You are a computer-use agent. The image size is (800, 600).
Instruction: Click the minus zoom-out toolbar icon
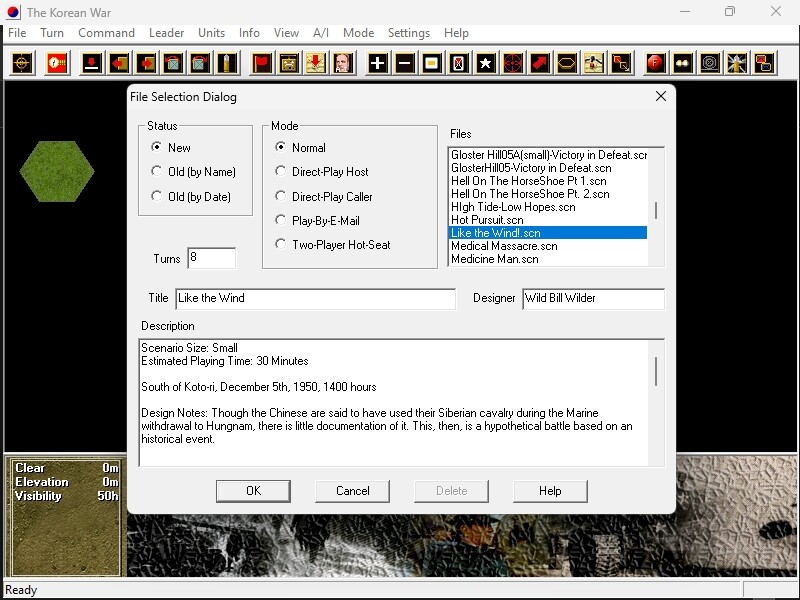[404, 63]
